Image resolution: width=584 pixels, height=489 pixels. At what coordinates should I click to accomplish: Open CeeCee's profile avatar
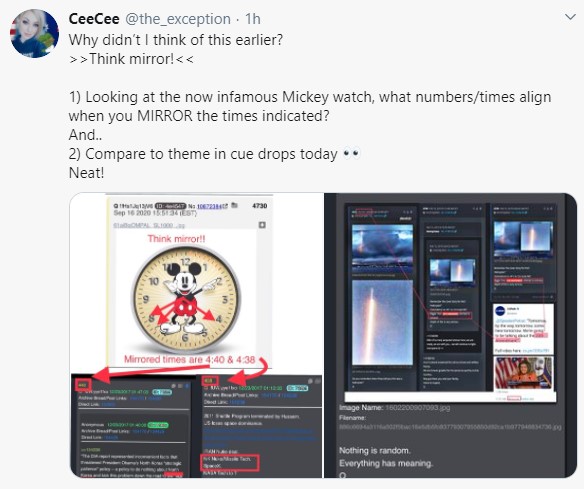(34, 33)
